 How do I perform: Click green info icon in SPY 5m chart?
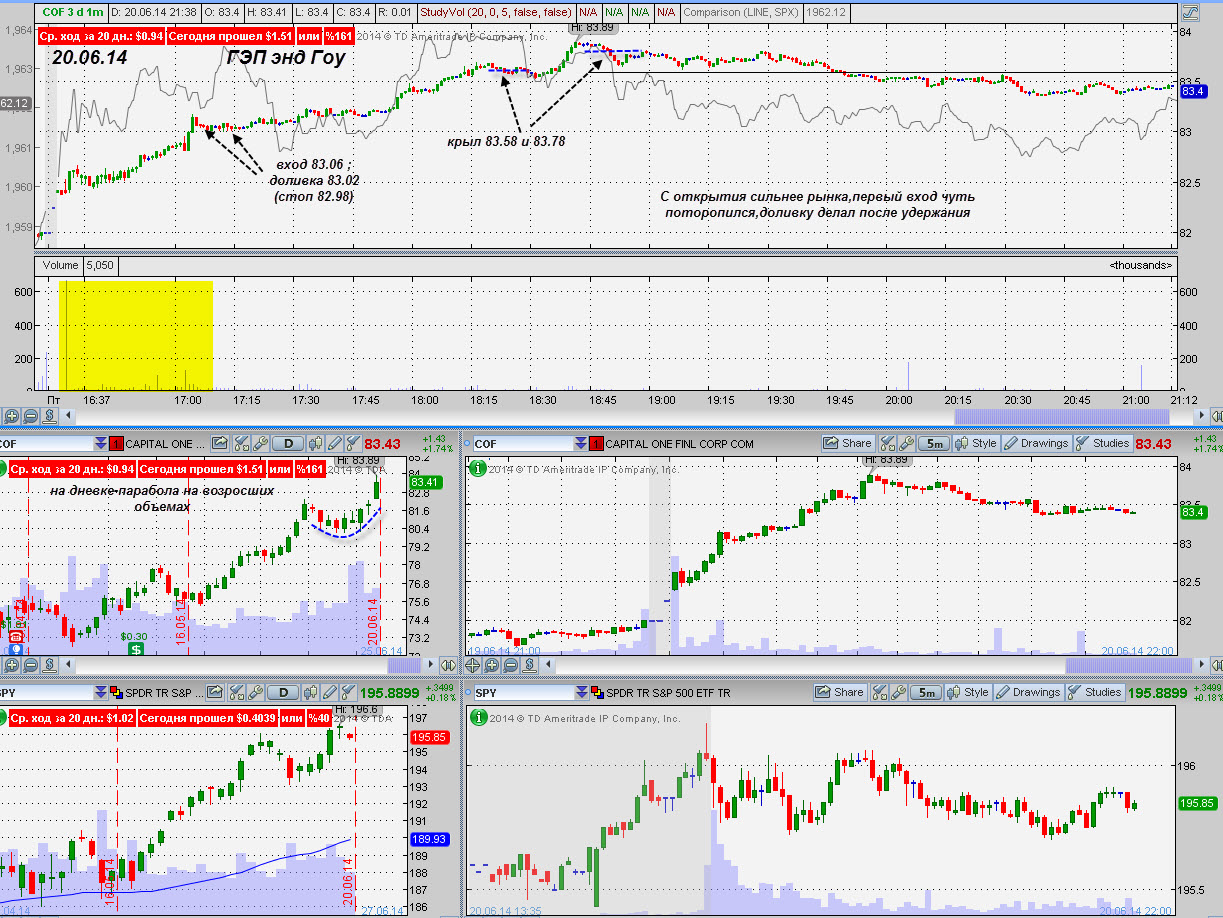[x=477, y=717]
